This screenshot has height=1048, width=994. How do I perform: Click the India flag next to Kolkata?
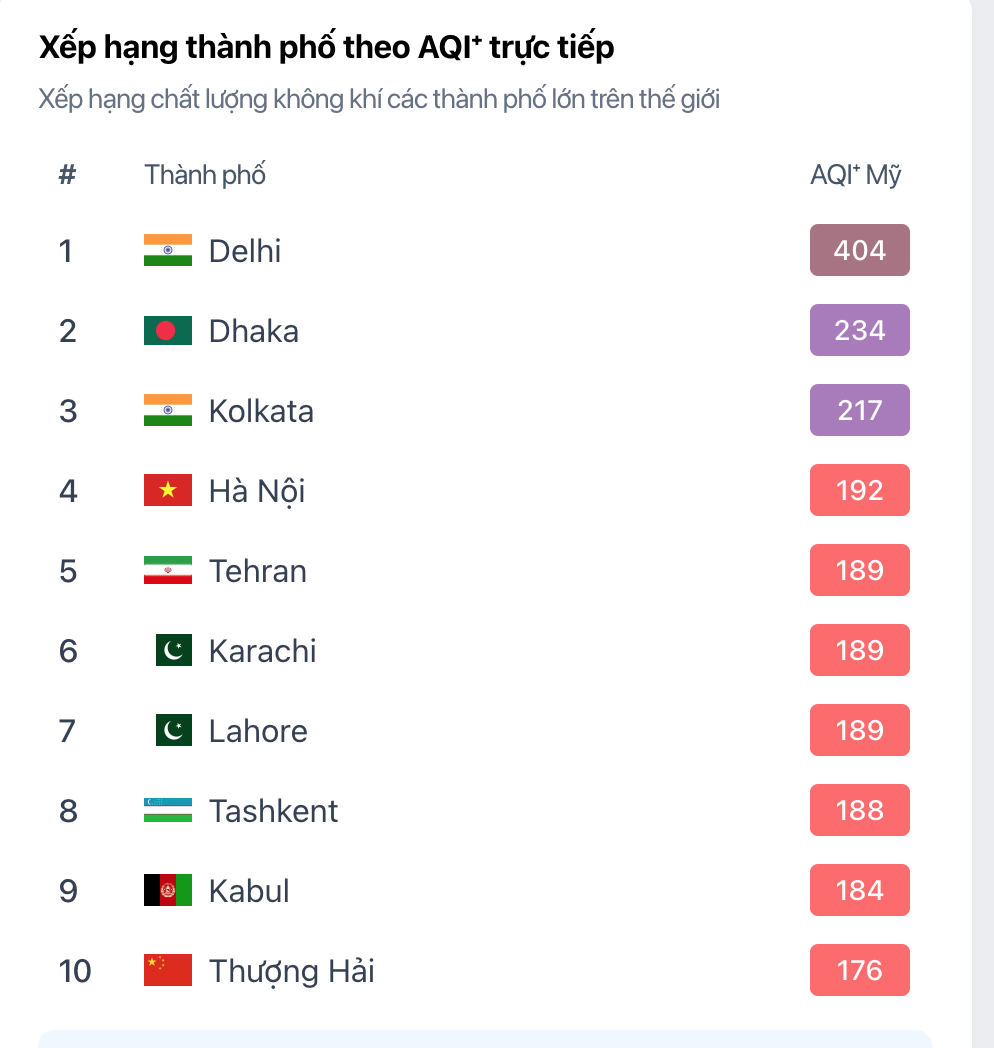click(166, 410)
